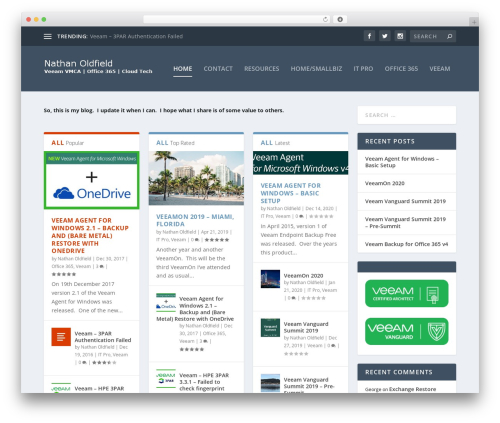This screenshot has height=423, width=500.
Task: Click the browser address bar
Action: (237, 20)
